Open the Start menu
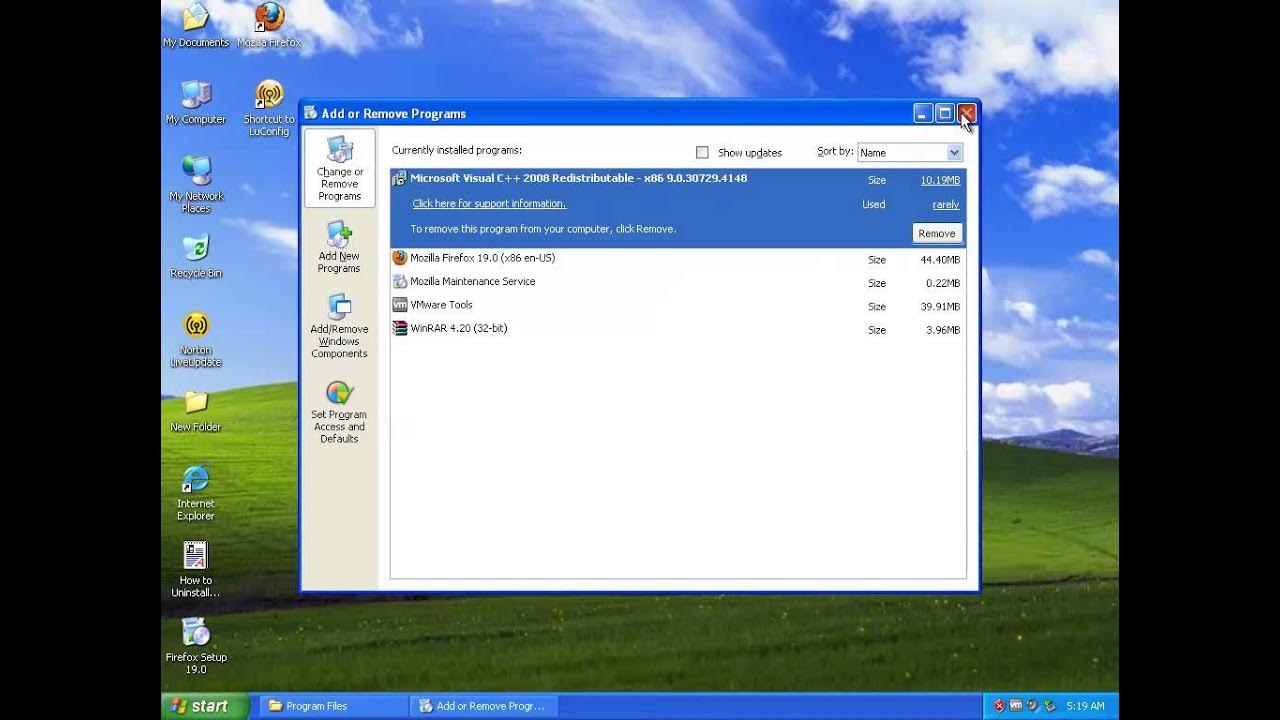The height and width of the screenshot is (720, 1280). point(205,706)
